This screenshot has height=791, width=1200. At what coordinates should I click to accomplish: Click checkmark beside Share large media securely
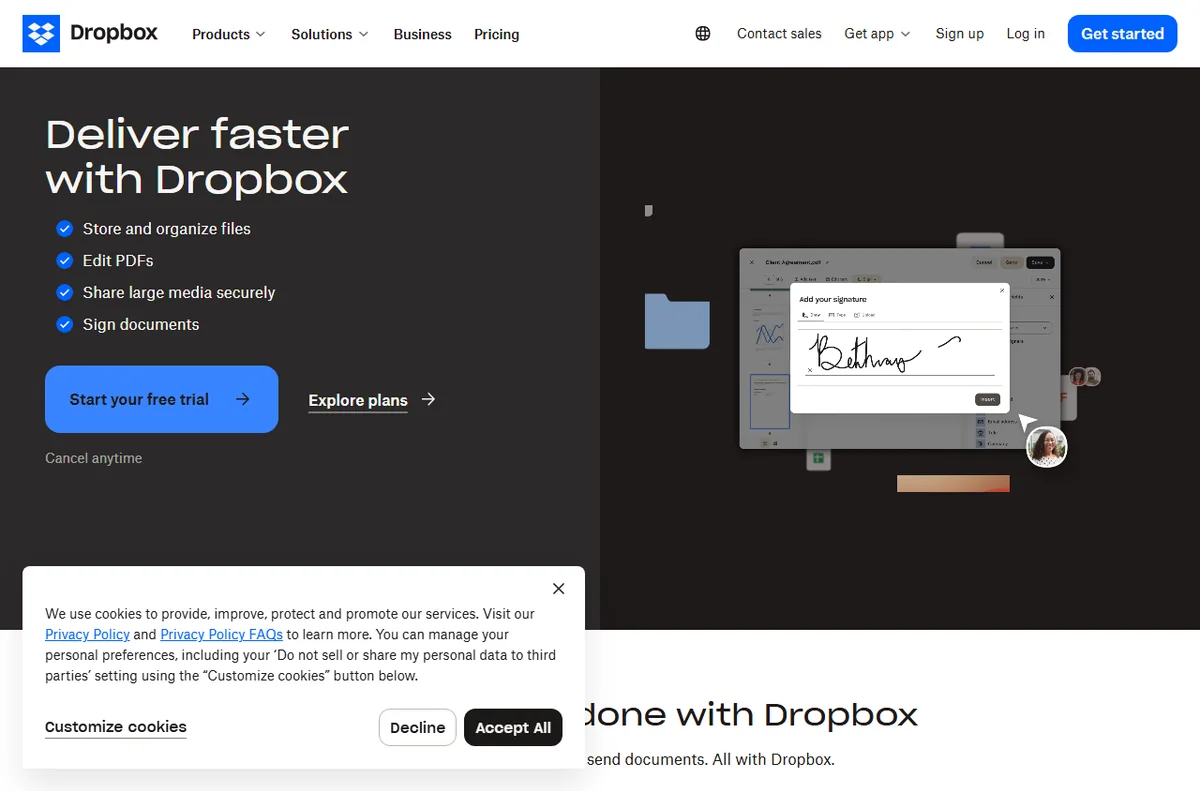(x=64, y=293)
